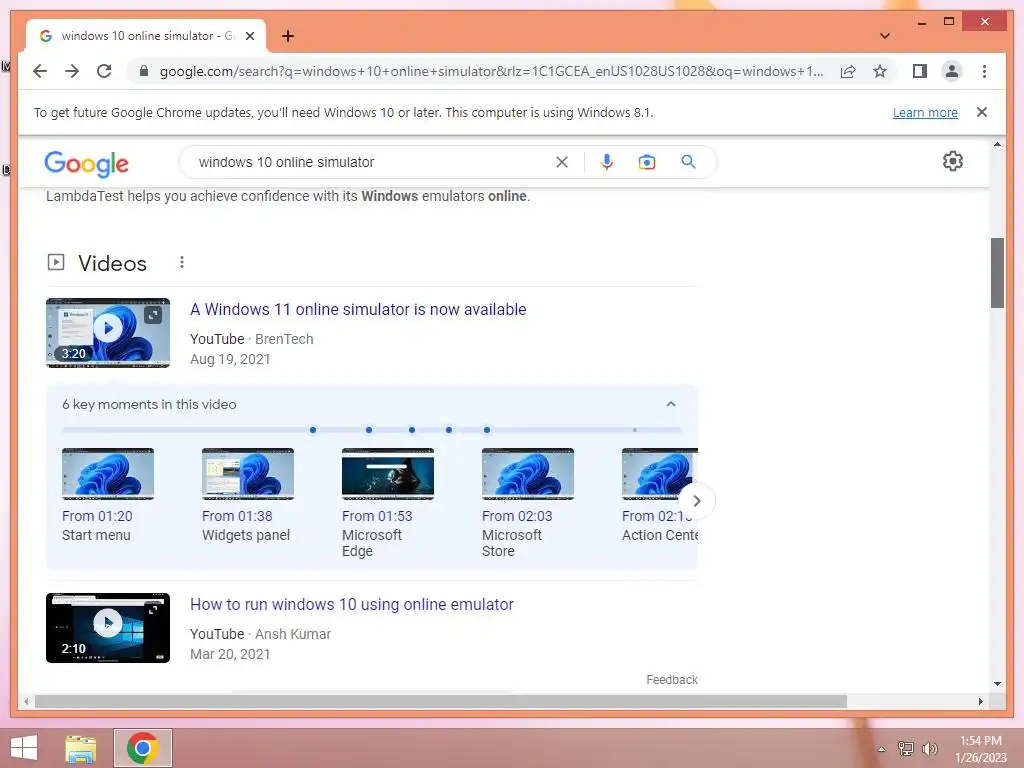Screen dimensions: 1024x768
Task: Open File Explorer from the taskbar
Action: 81,748
